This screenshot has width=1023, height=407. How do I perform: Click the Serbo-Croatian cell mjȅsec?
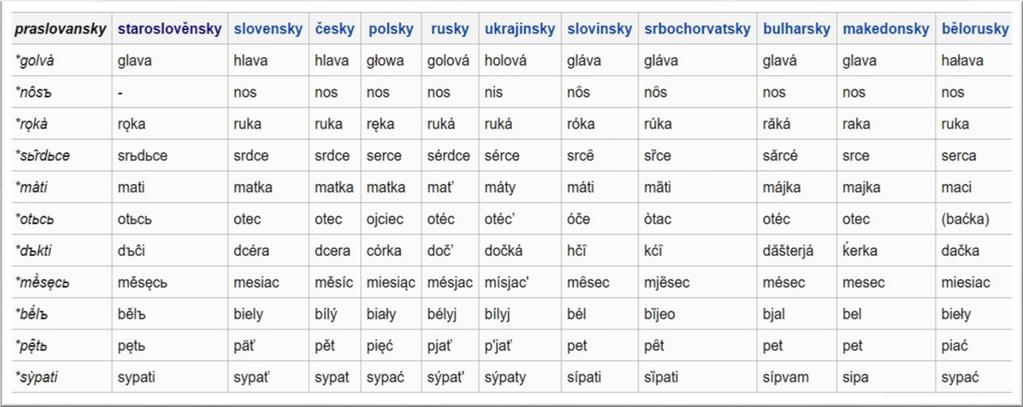667,282
